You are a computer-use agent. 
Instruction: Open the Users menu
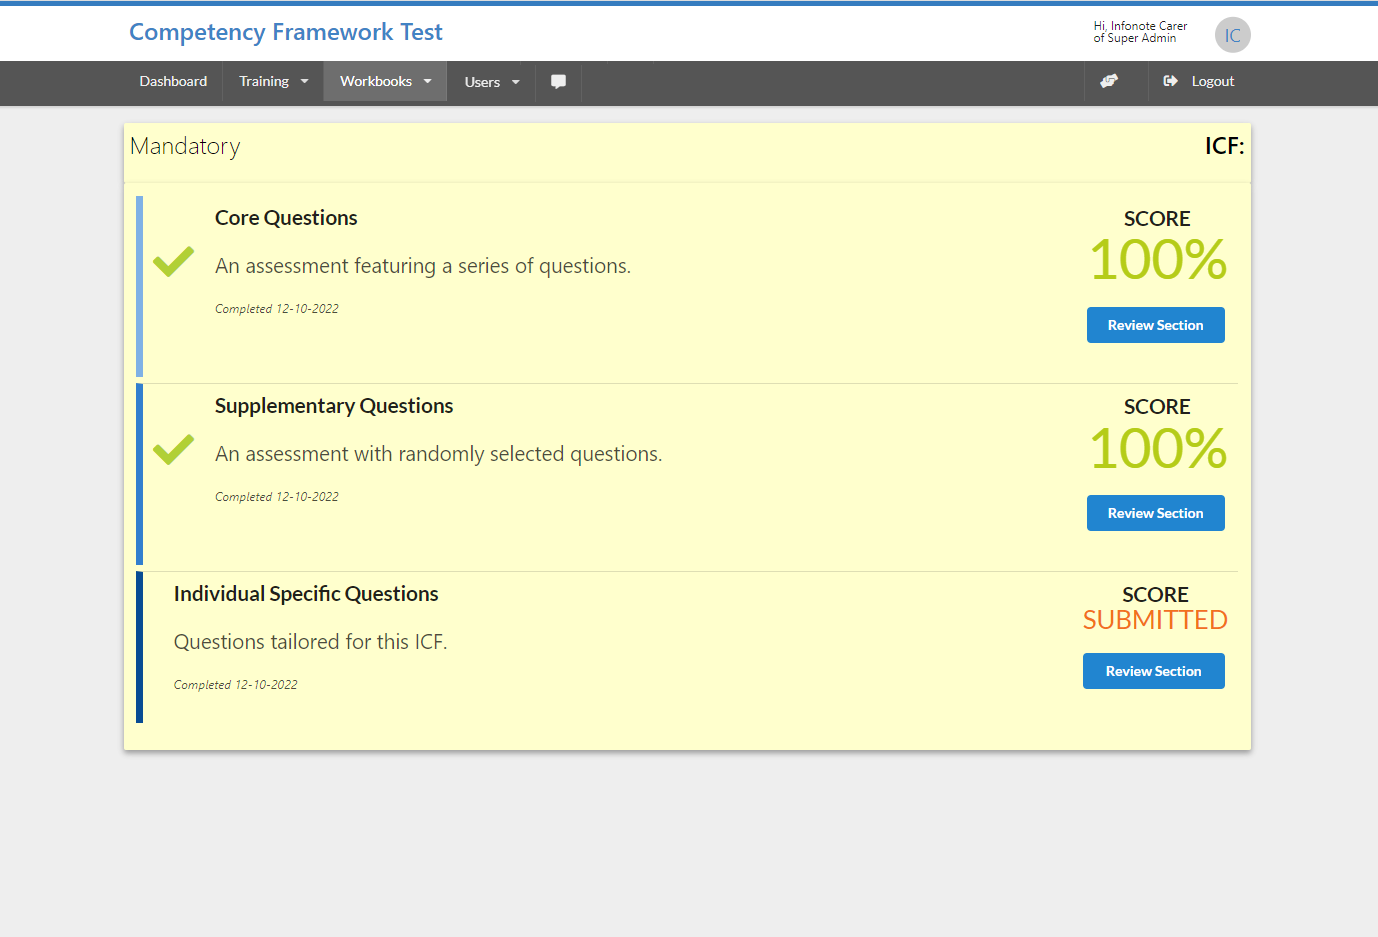(492, 82)
